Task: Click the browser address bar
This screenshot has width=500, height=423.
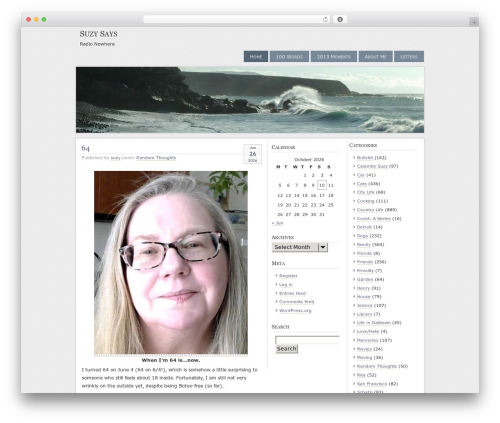Action: [236, 19]
